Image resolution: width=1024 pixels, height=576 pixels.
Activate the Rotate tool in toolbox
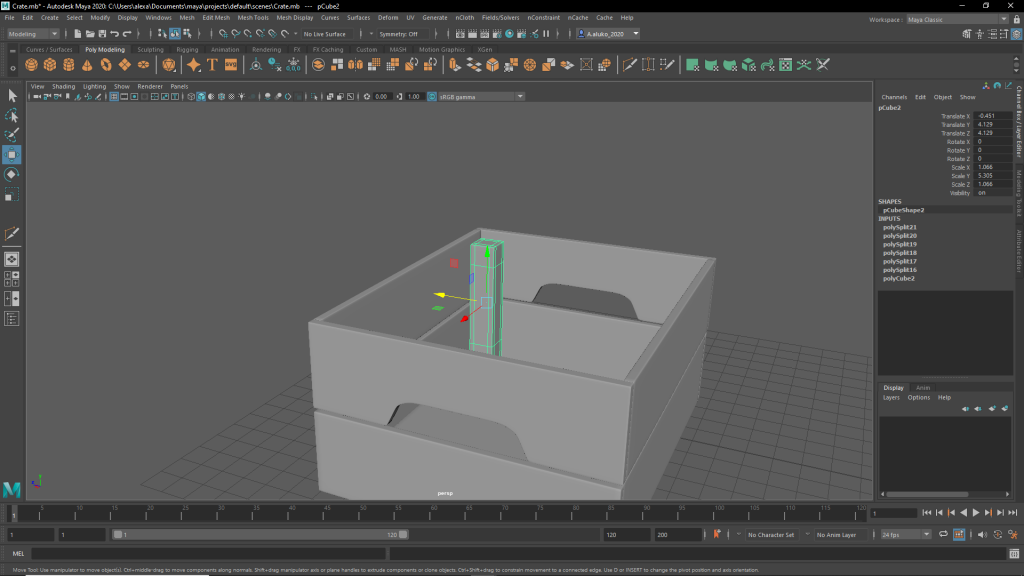[12, 174]
